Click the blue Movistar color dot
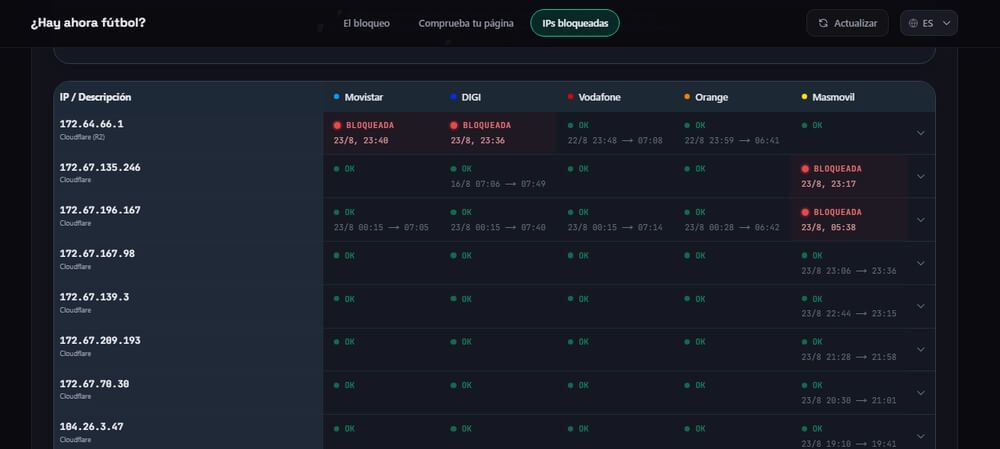 click(337, 97)
